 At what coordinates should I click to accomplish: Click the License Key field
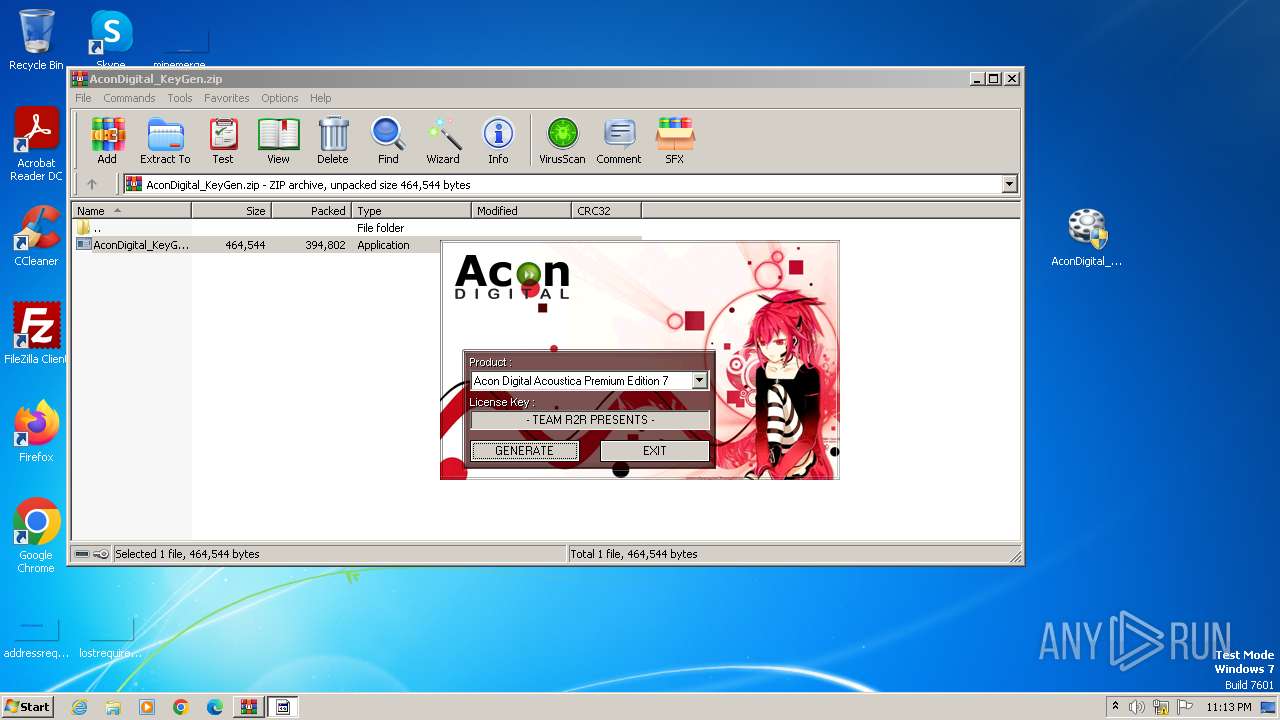point(590,420)
